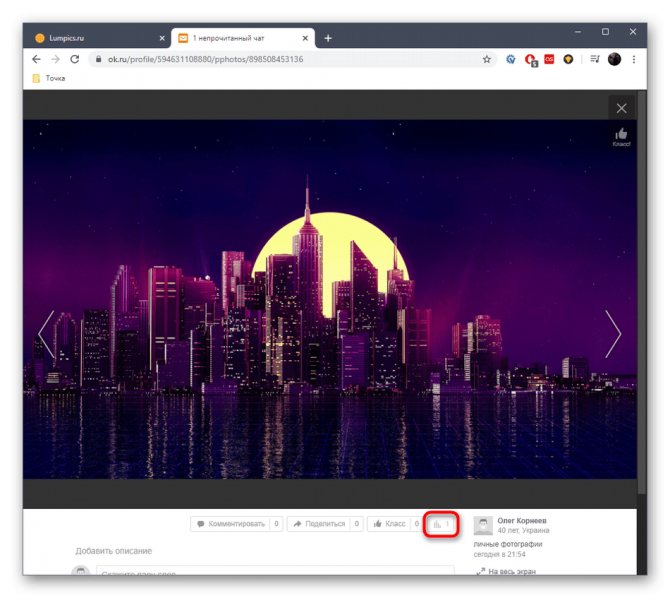This screenshot has width=670, height=598.
Task: Open the Chrome profile avatar
Action: [614, 59]
